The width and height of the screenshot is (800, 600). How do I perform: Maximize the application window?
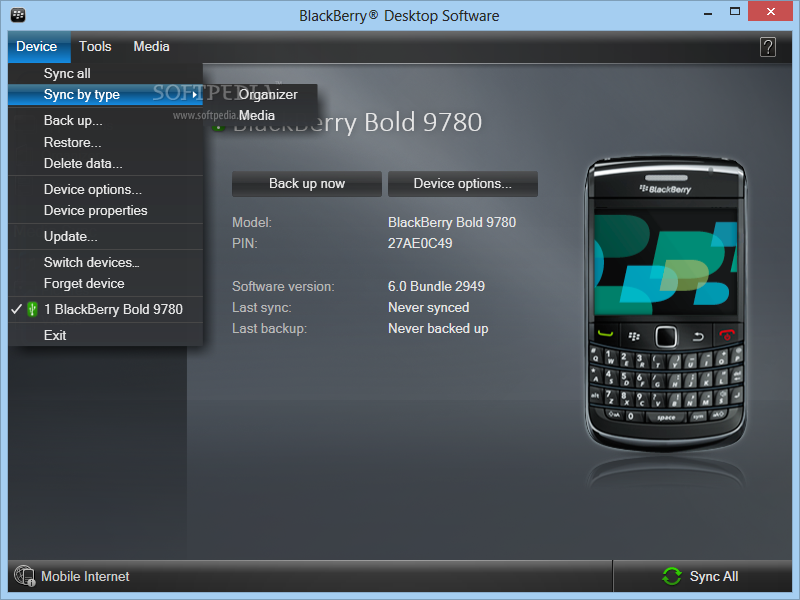point(735,12)
